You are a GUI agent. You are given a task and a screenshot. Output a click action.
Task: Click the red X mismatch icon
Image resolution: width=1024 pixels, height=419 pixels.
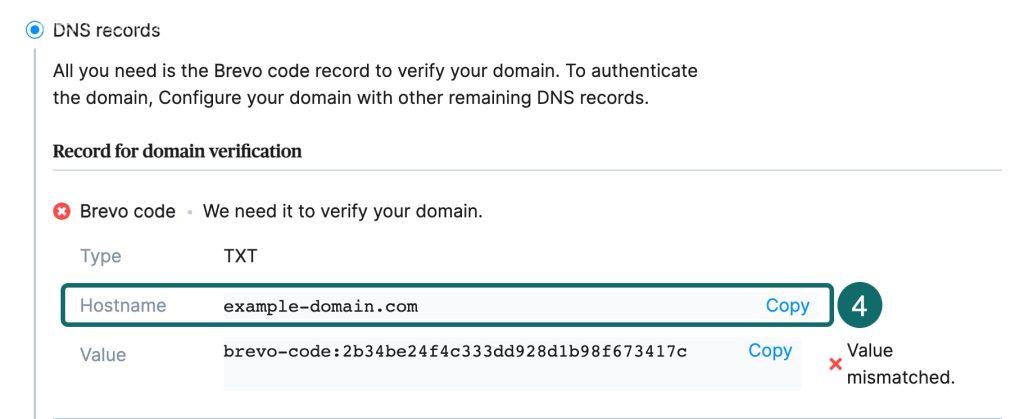pyautogui.click(x=836, y=364)
